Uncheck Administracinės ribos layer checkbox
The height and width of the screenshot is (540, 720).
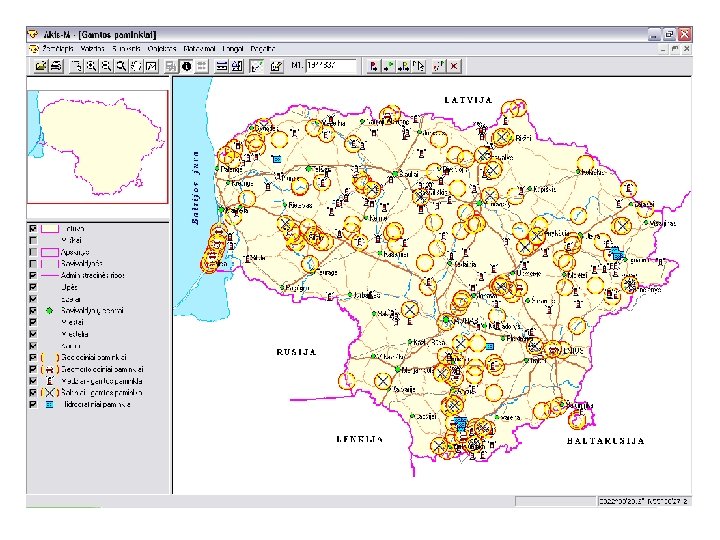[x=33, y=276]
